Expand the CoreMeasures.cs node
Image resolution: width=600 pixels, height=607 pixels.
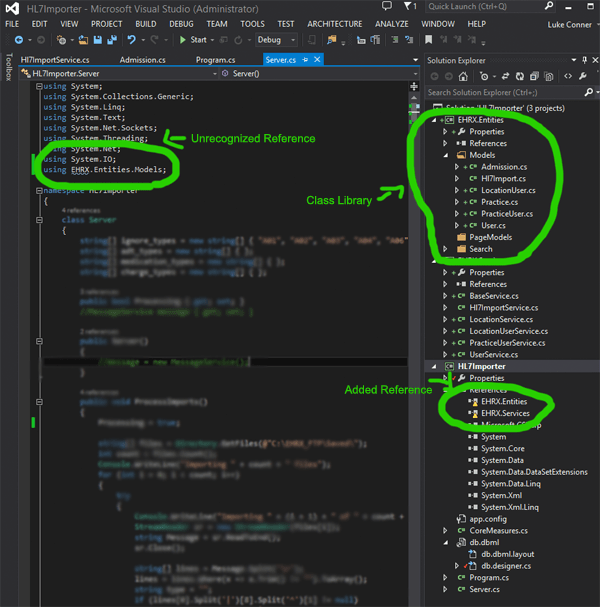tap(445, 531)
